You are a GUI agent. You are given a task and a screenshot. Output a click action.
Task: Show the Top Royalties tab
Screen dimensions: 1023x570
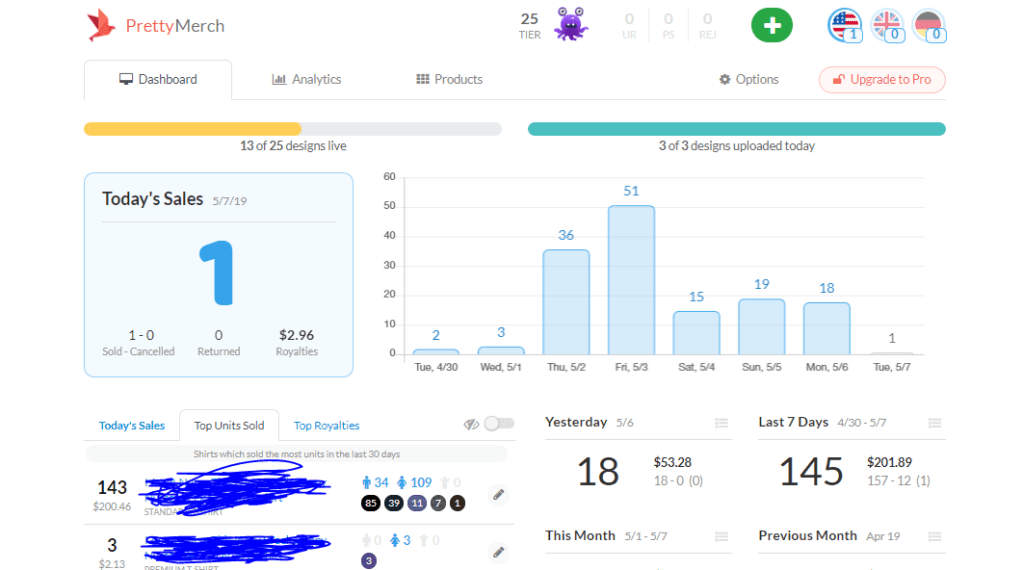click(326, 426)
